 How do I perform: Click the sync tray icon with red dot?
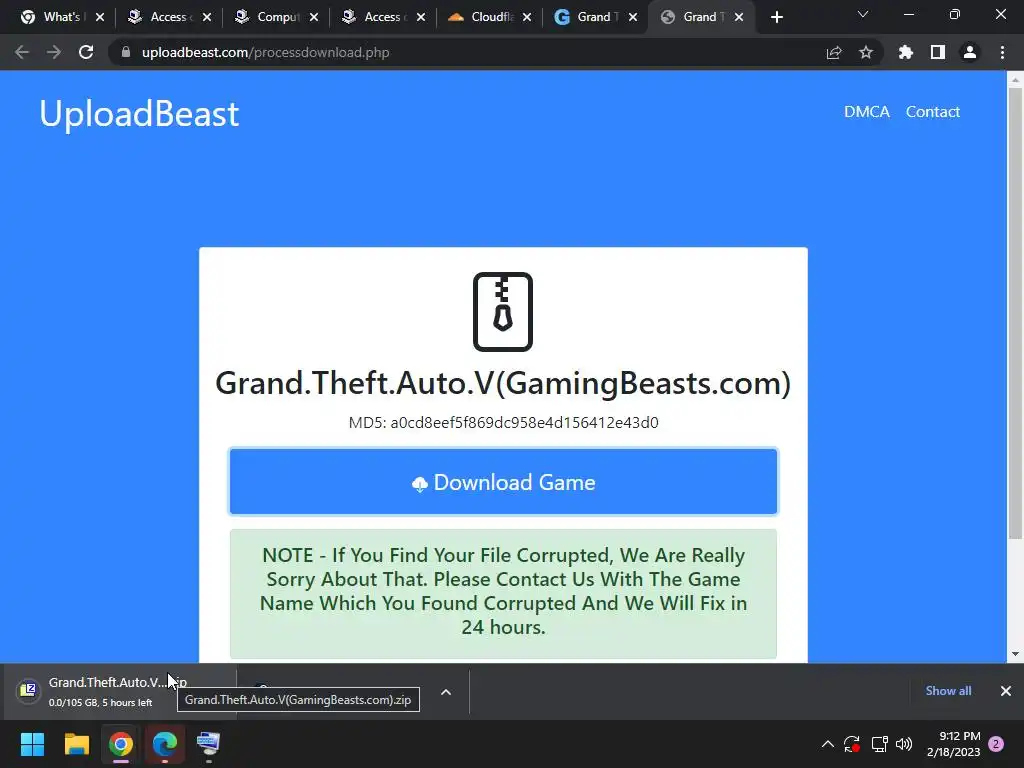[x=852, y=744]
